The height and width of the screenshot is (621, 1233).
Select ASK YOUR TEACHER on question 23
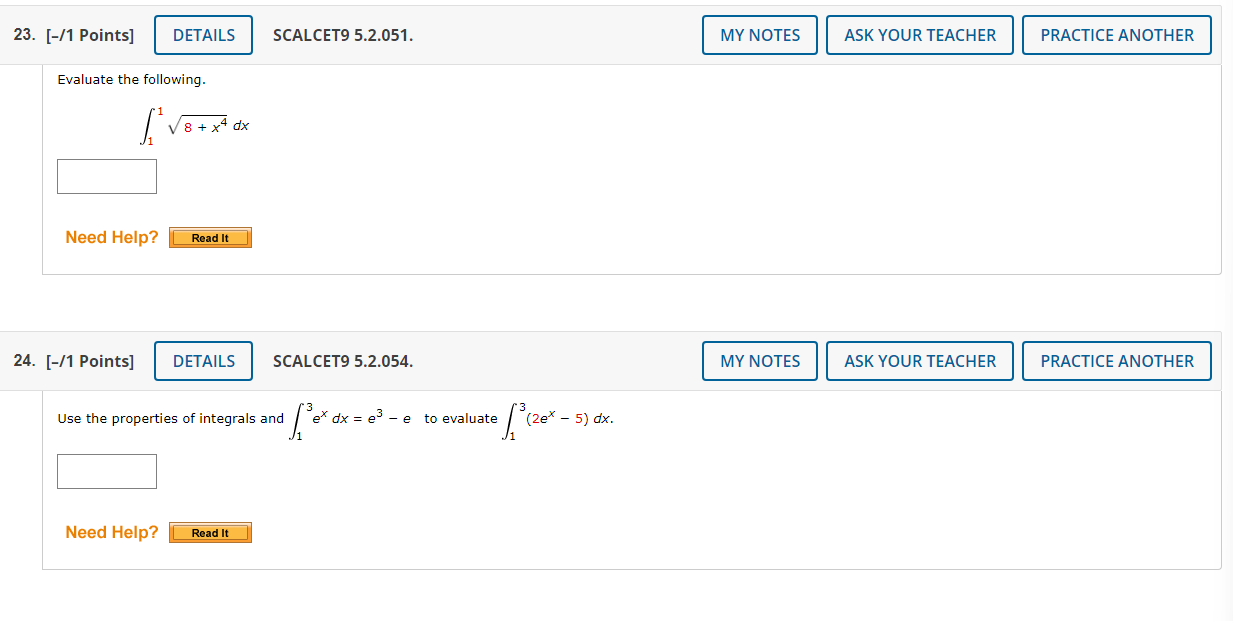point(919,34)
